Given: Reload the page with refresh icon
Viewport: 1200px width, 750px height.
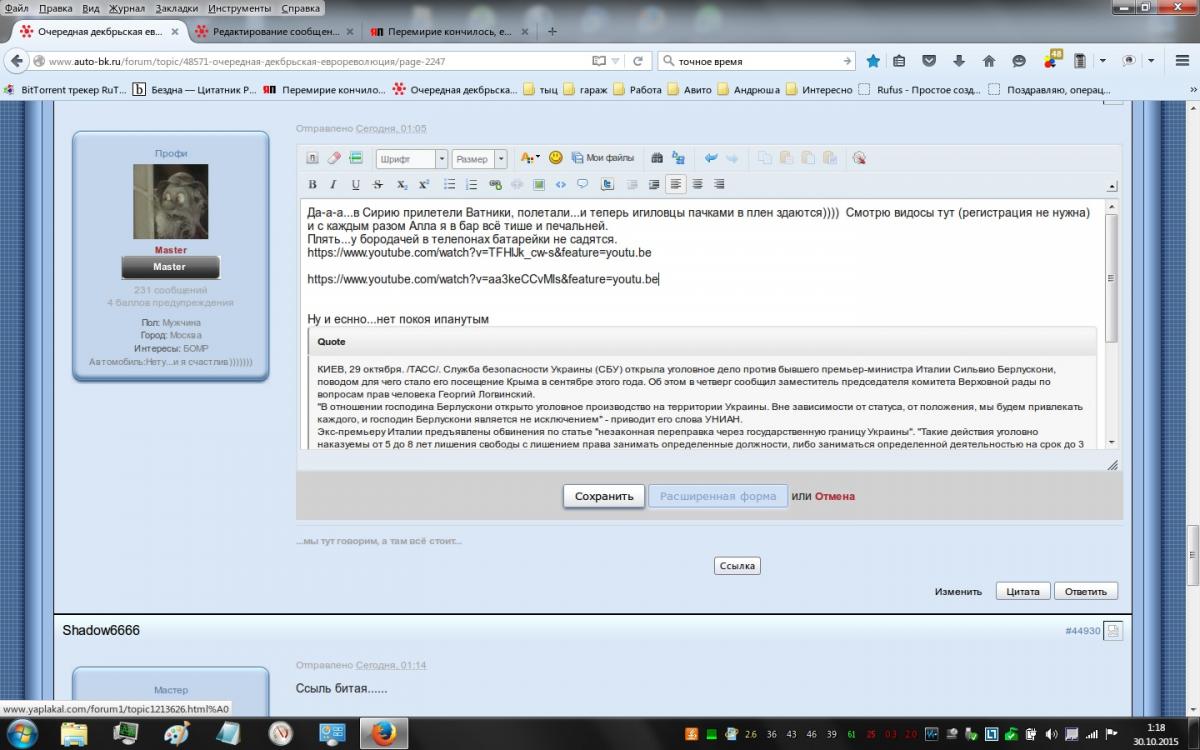Looking at the screenshot, I should point(637,61).
